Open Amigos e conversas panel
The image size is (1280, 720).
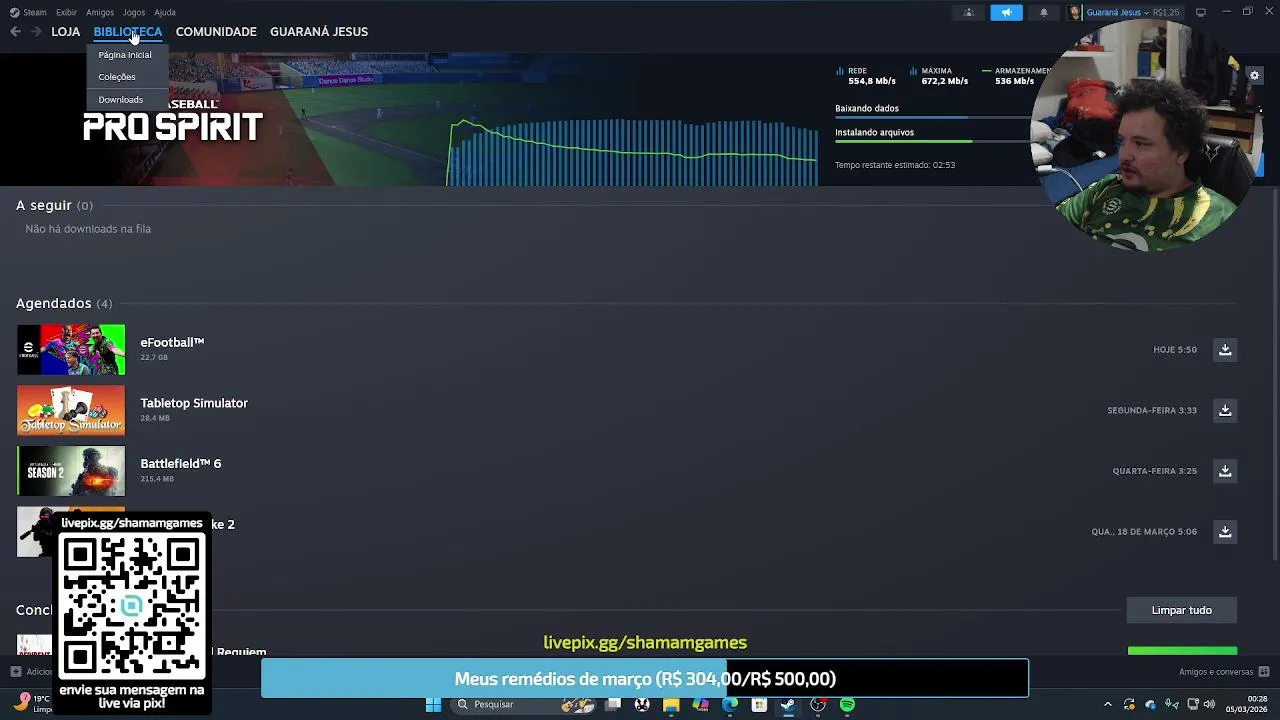(1224, 672)
